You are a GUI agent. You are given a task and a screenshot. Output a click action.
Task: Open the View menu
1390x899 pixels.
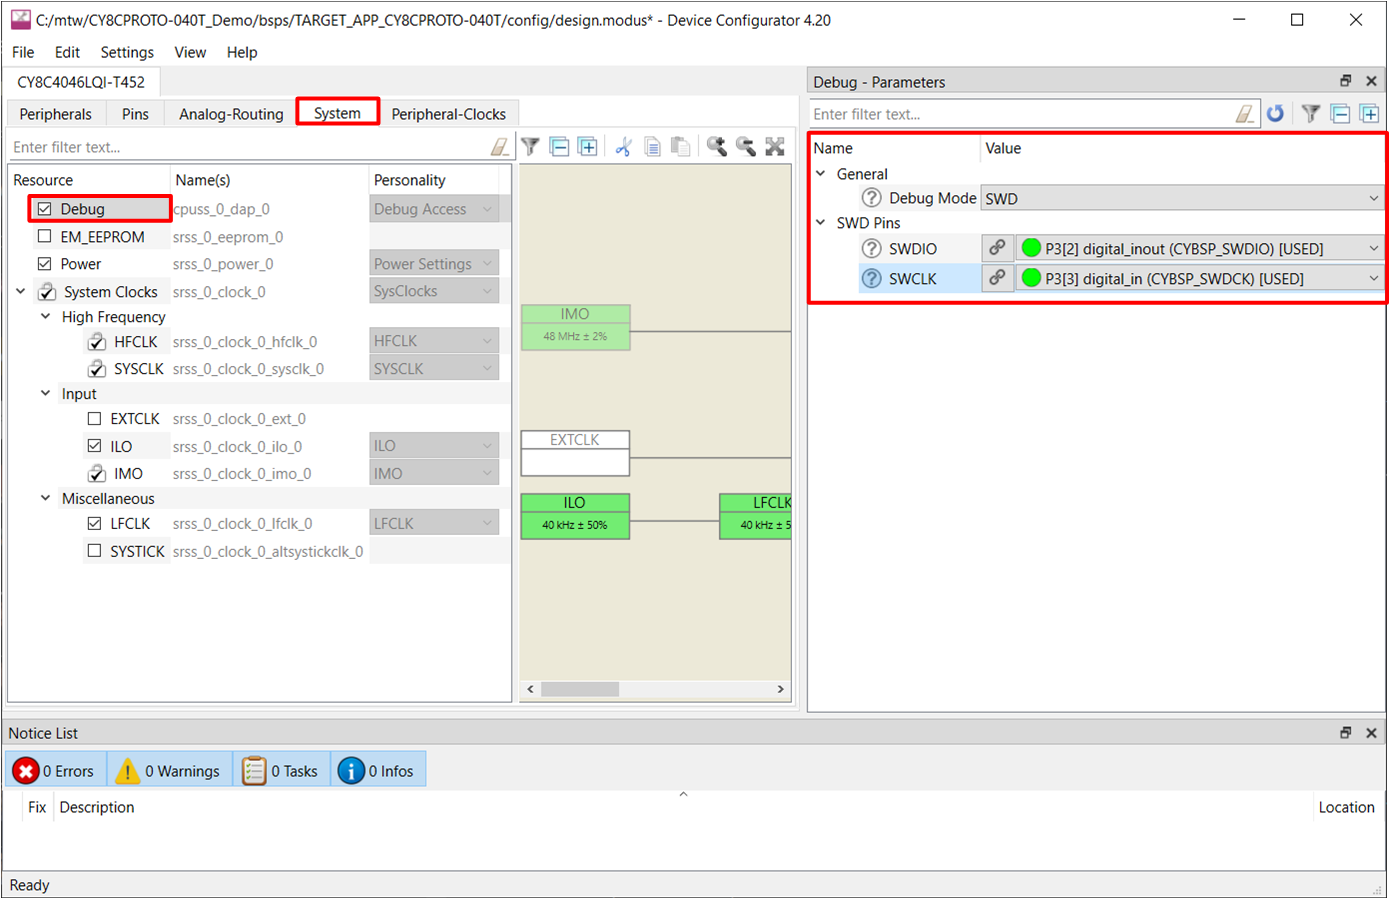pos(190,52)
